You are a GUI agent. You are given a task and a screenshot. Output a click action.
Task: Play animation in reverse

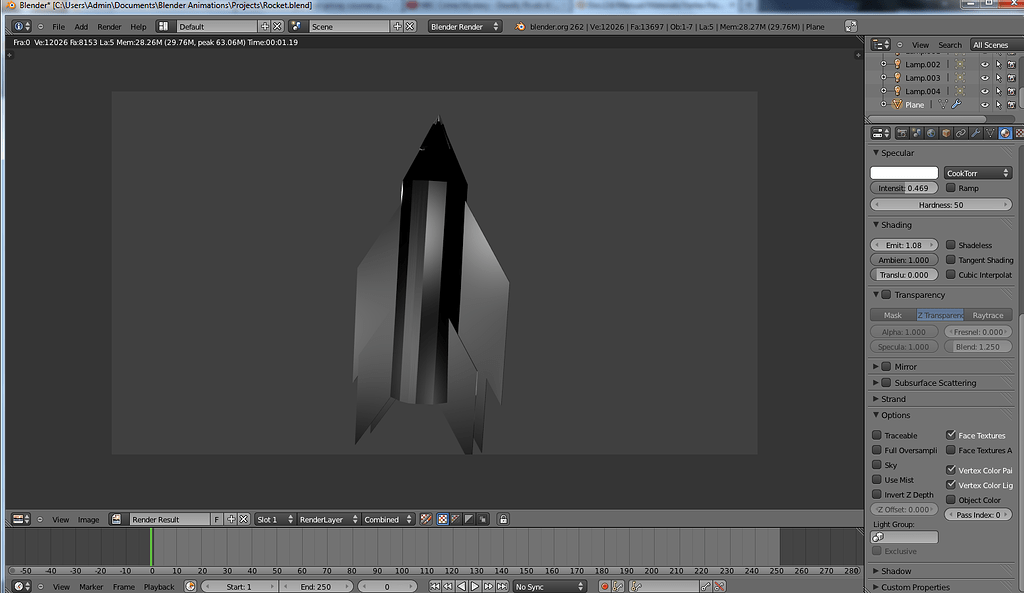[x=462, y=586]
